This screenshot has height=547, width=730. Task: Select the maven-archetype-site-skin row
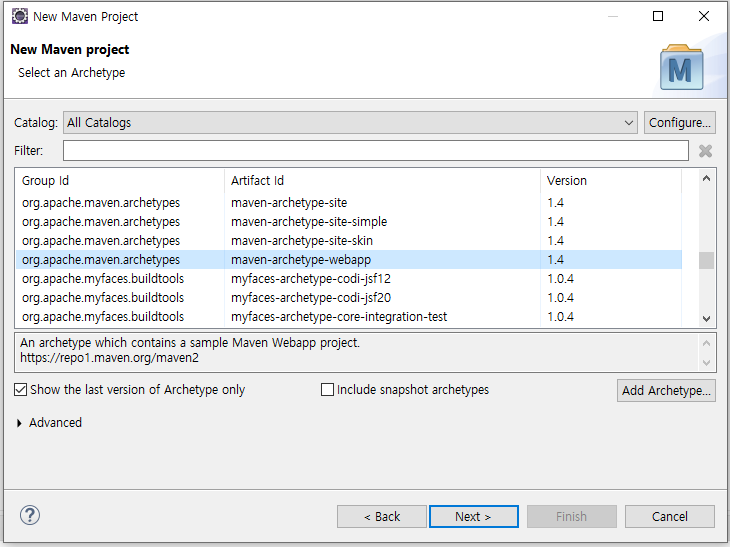(x=349, y=241)
